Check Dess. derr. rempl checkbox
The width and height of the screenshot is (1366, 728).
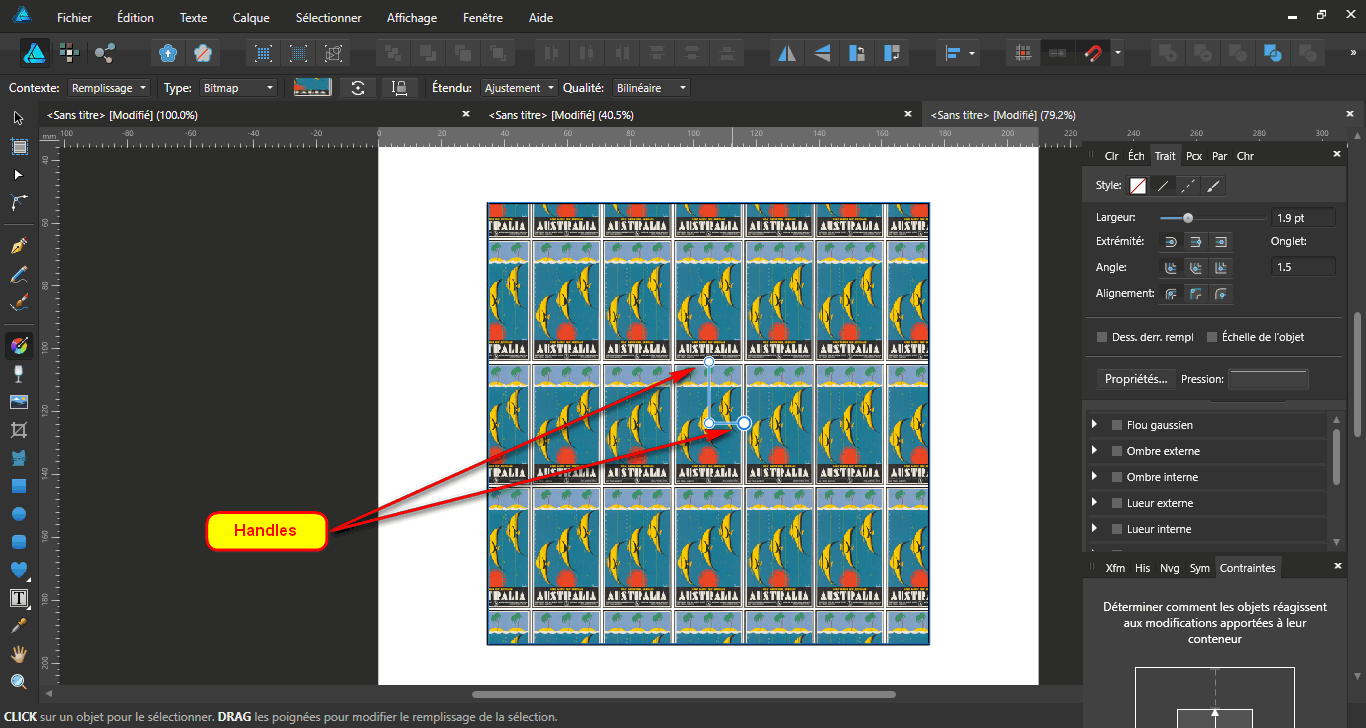point(1102,337)
